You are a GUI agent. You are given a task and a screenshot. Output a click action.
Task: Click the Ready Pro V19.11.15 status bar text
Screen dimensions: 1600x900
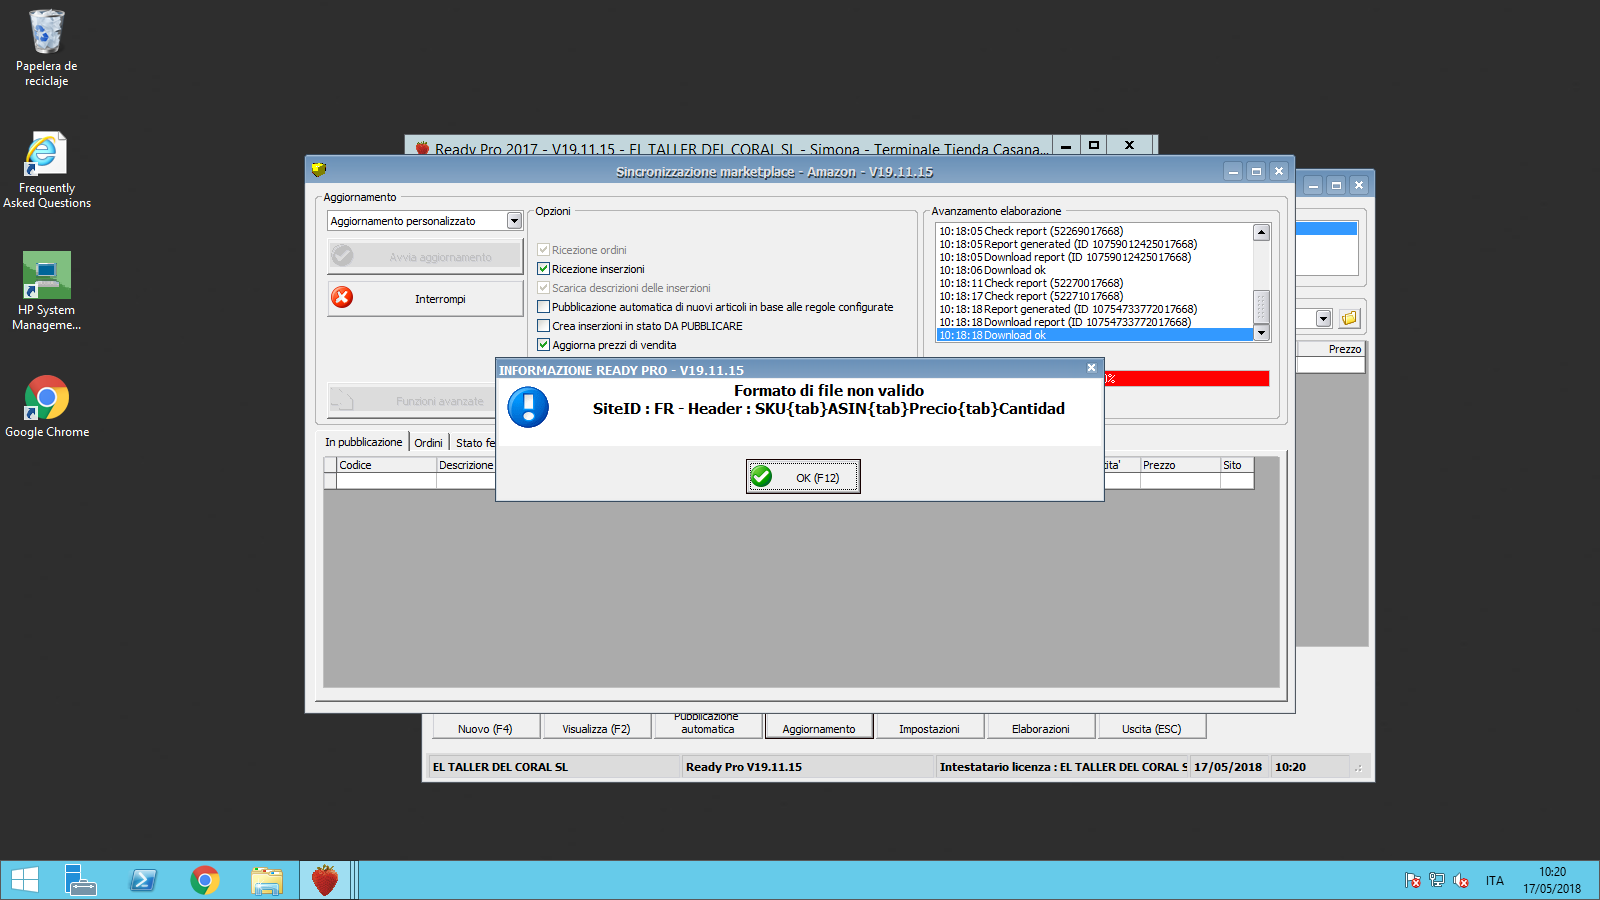click(744, 767)
